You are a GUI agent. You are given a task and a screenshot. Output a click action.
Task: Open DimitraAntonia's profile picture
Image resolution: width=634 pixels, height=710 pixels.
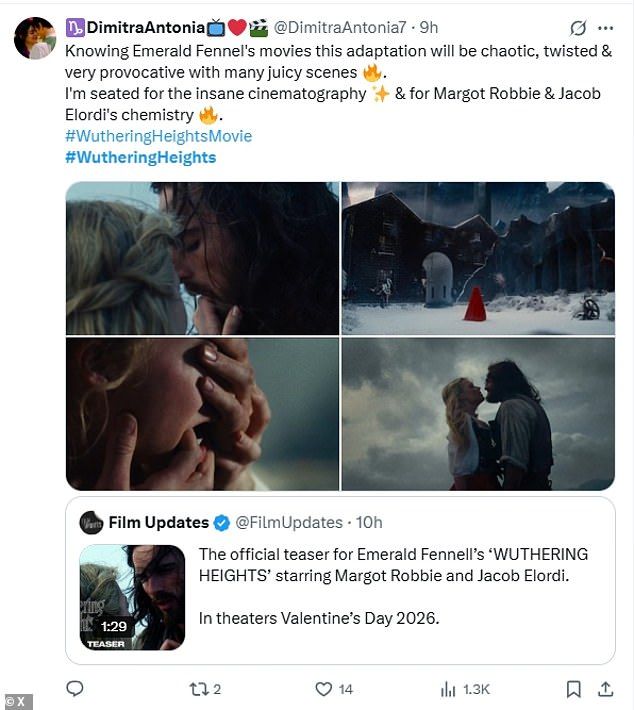click(35, 38)
